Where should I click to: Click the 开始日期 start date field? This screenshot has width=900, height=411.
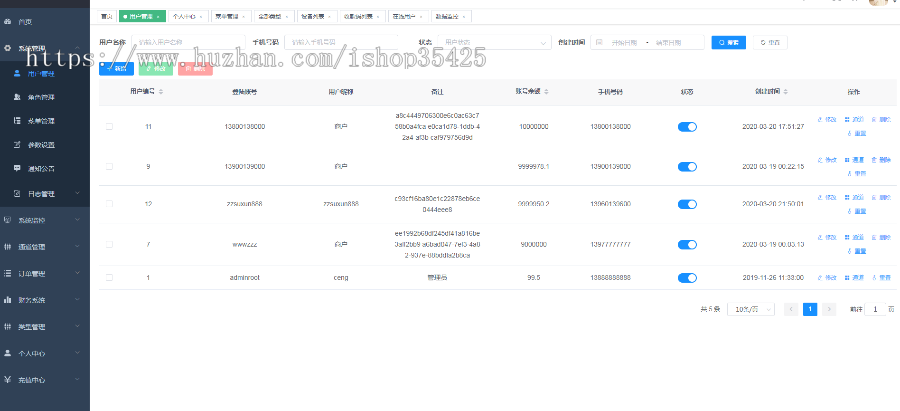point(624,43)
